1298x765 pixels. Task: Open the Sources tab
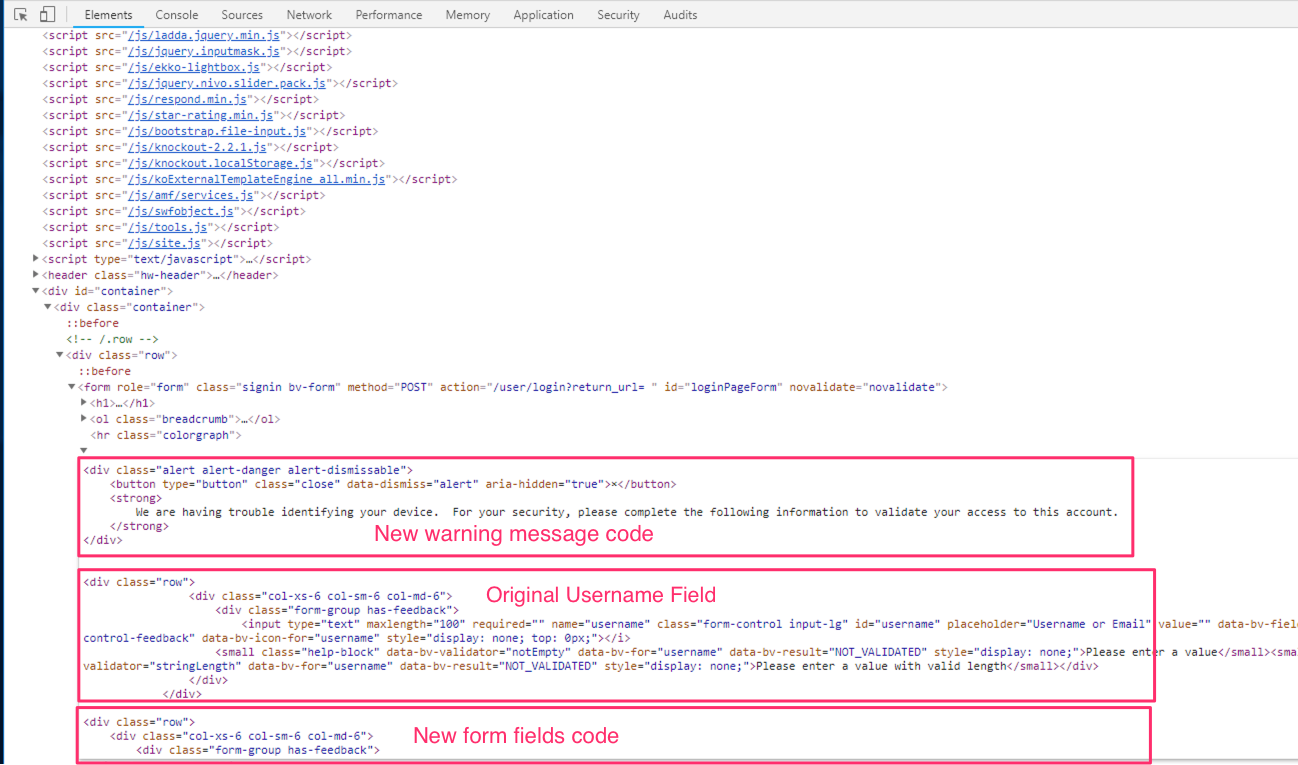[242, 15]
